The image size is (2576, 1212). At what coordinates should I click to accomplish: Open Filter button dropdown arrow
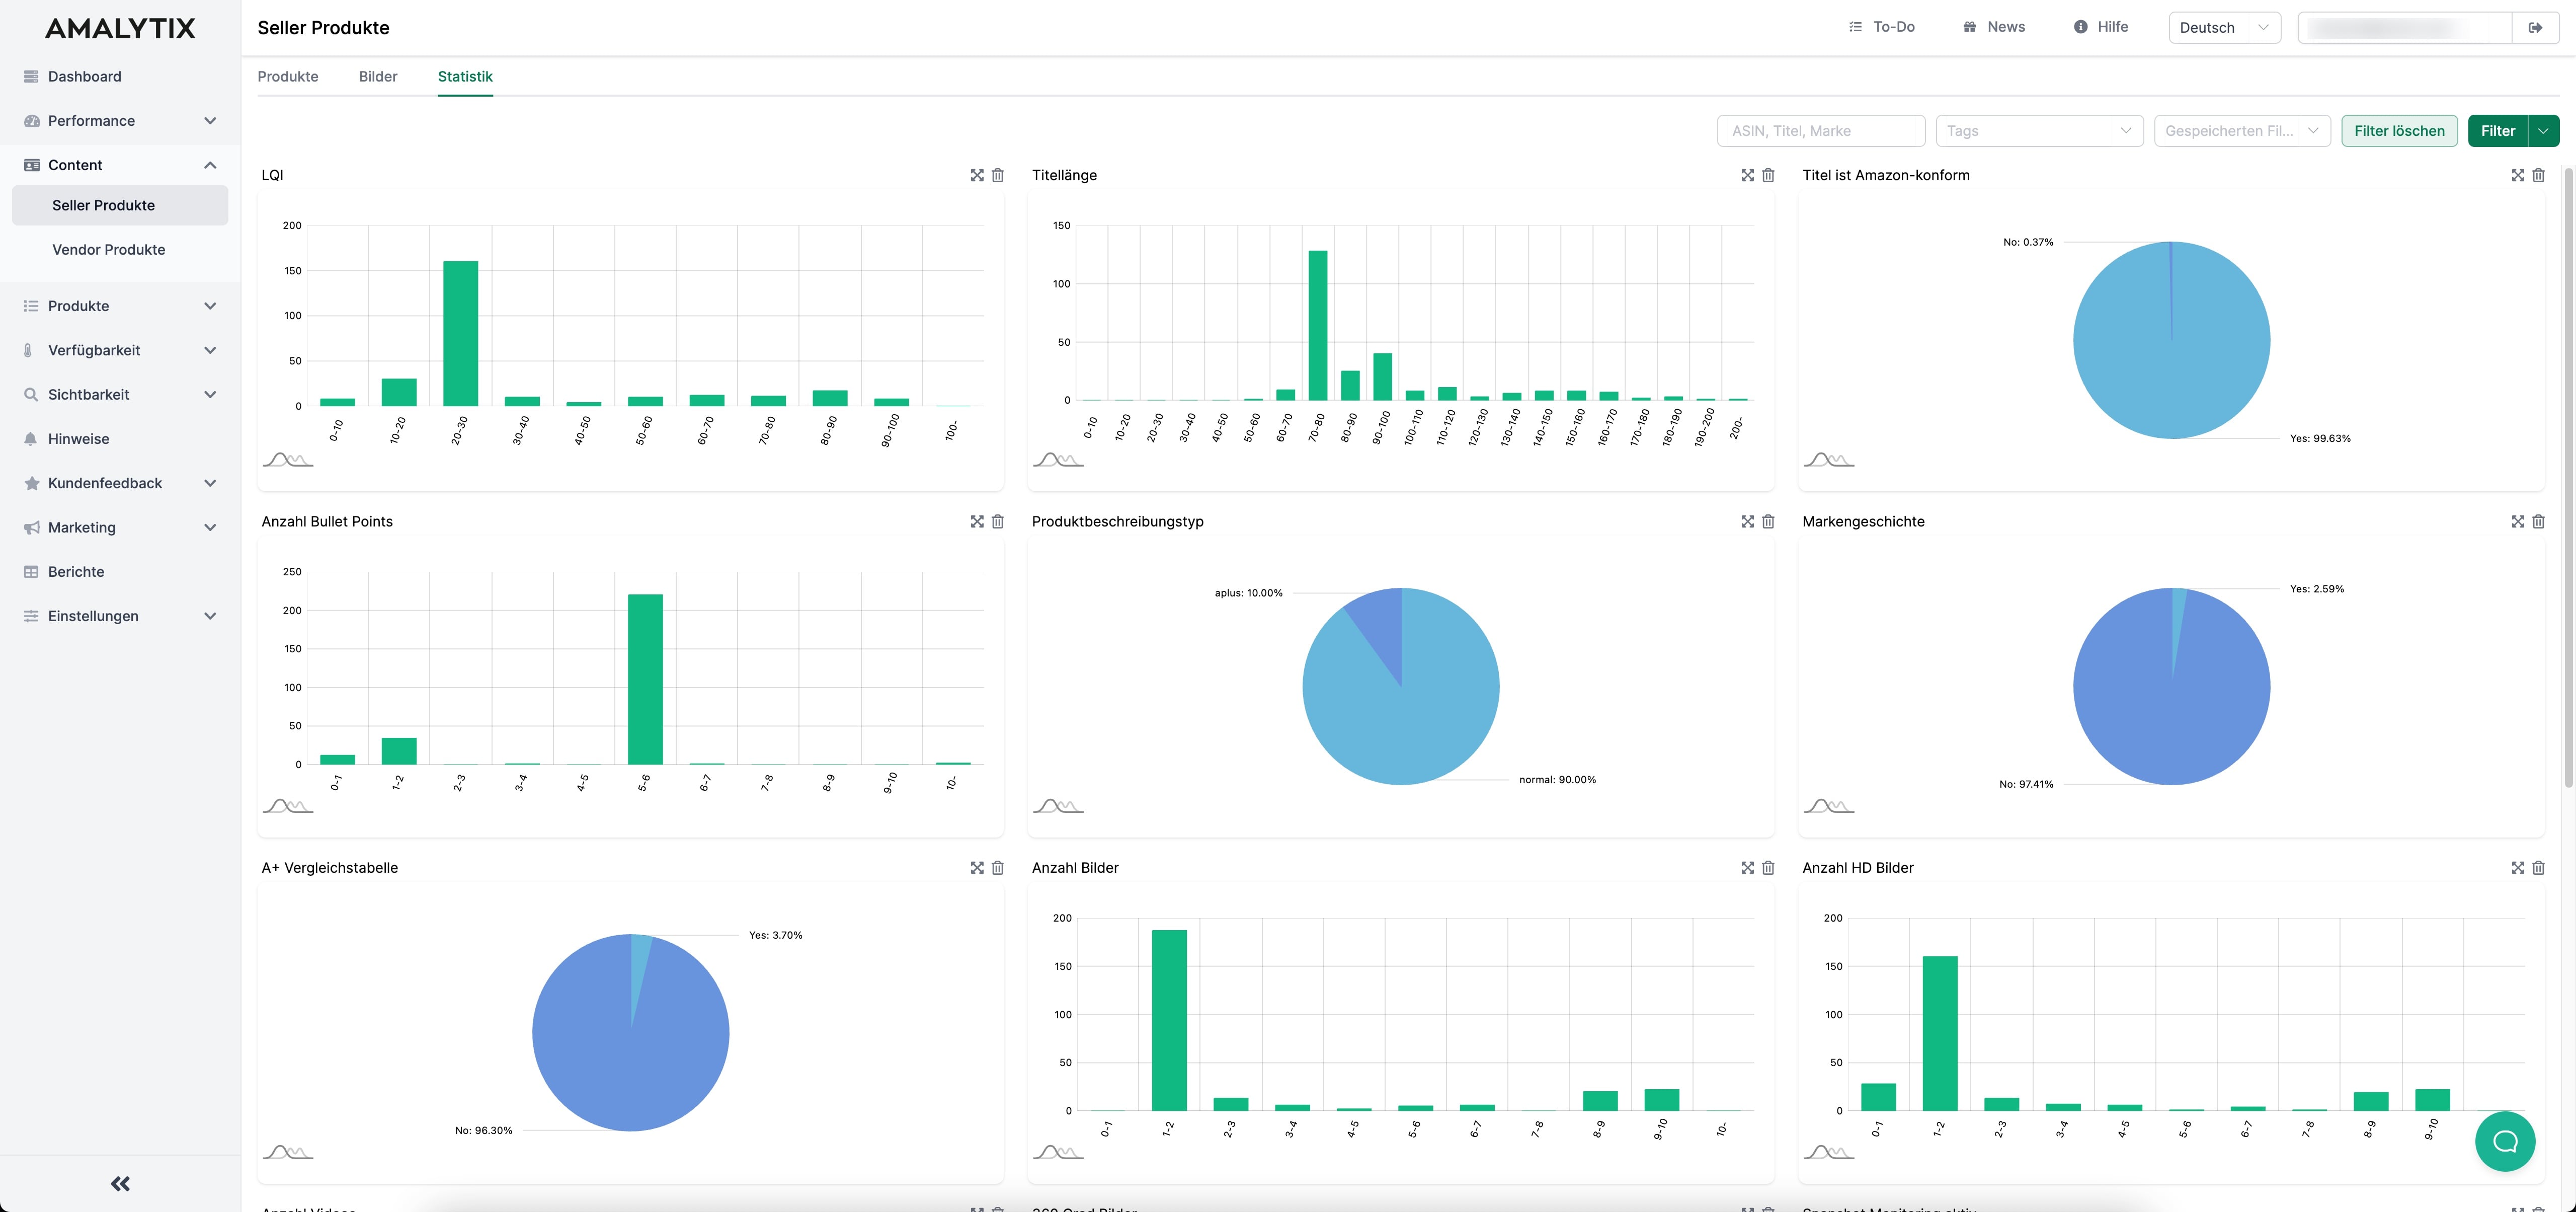pyautogui.click(x=2543, y=131)
